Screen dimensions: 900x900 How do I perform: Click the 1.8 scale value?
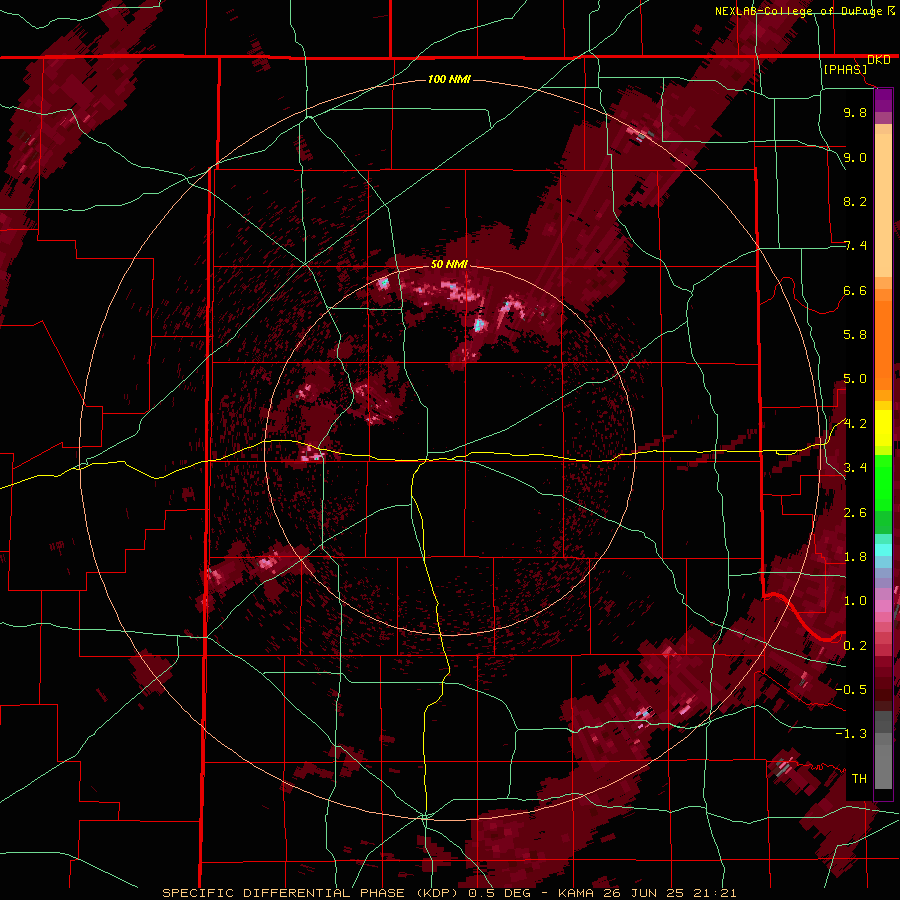coord(855,557)
